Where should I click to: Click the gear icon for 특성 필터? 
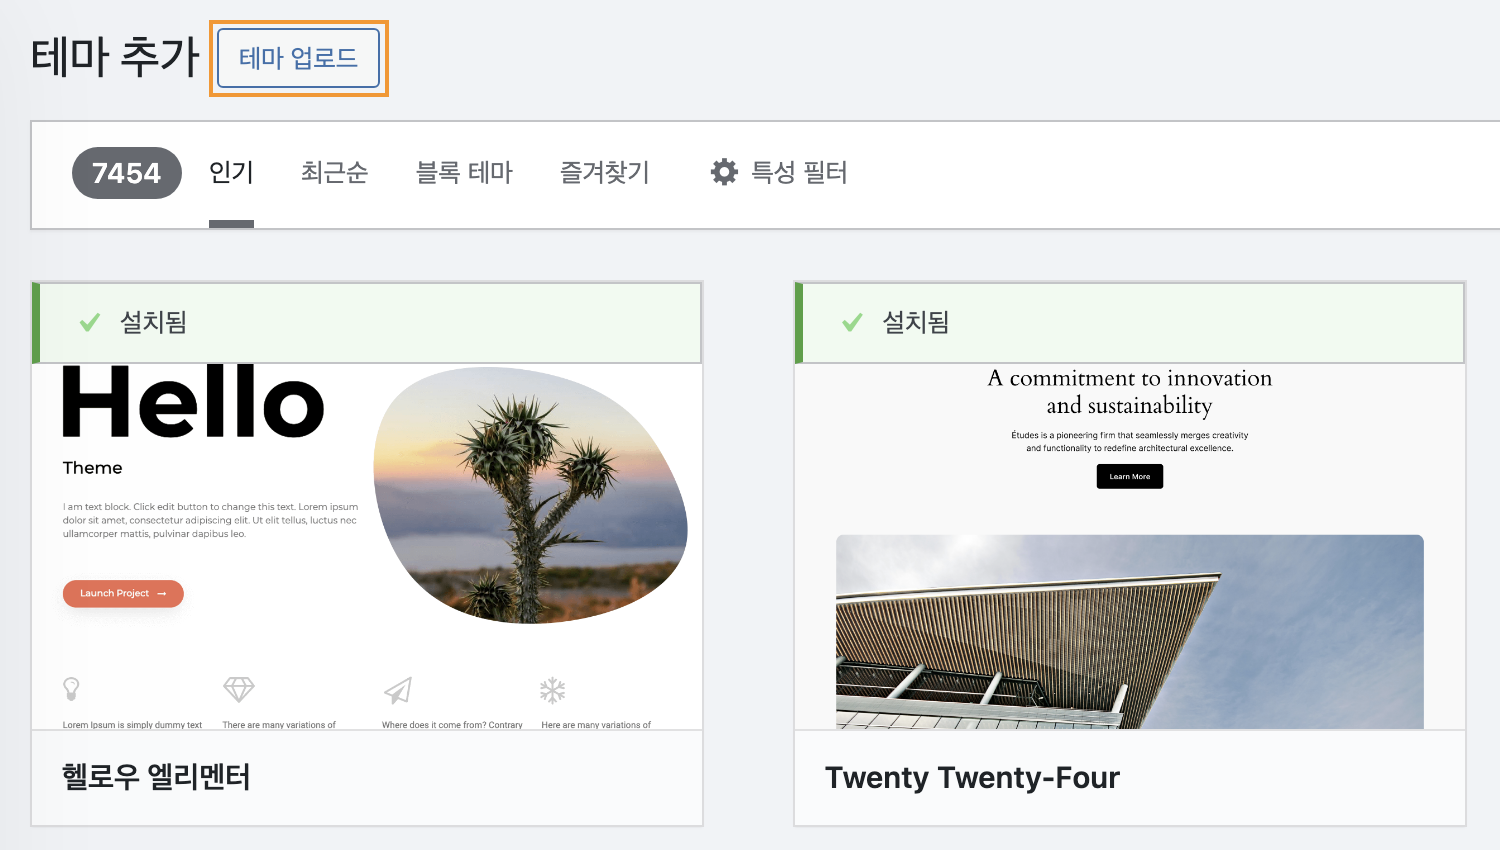[x=724, y=172]
